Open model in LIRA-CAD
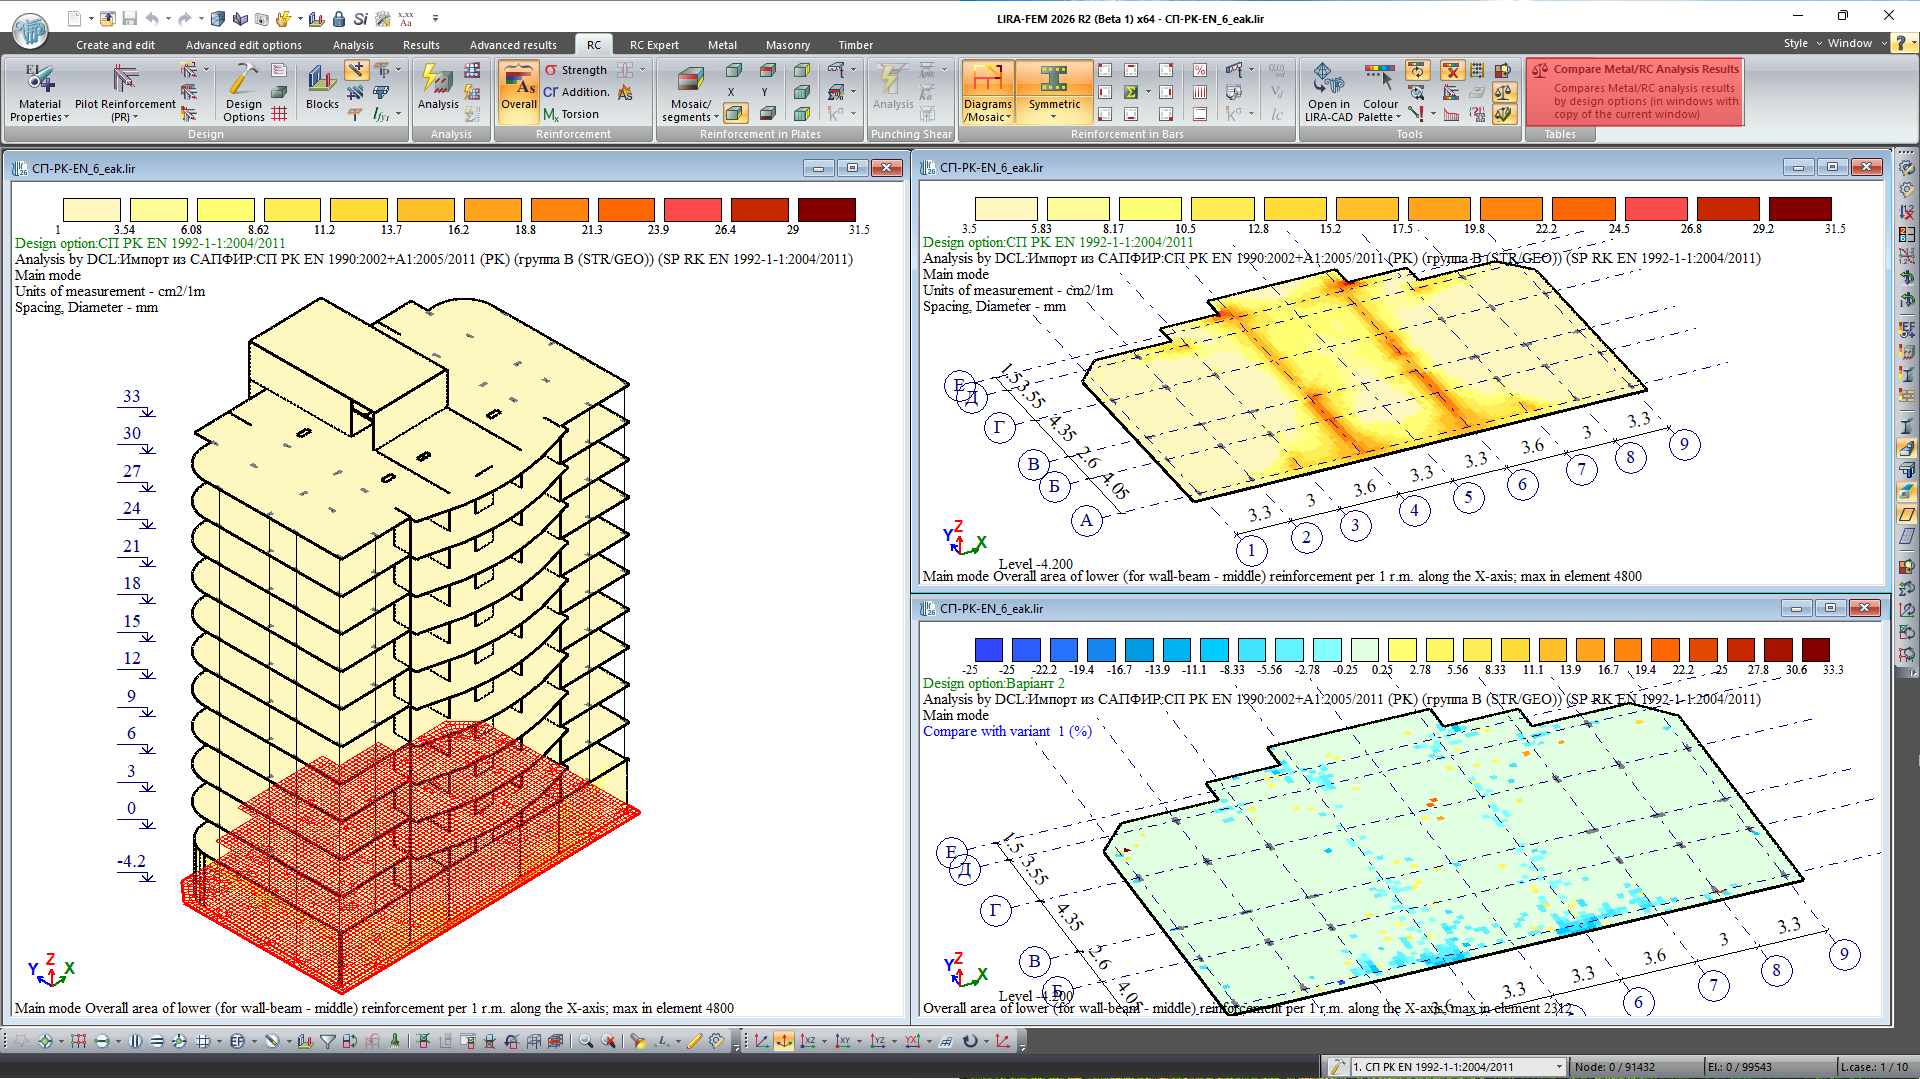Screen dimensions: 1920x1079 click(1328, 92)
